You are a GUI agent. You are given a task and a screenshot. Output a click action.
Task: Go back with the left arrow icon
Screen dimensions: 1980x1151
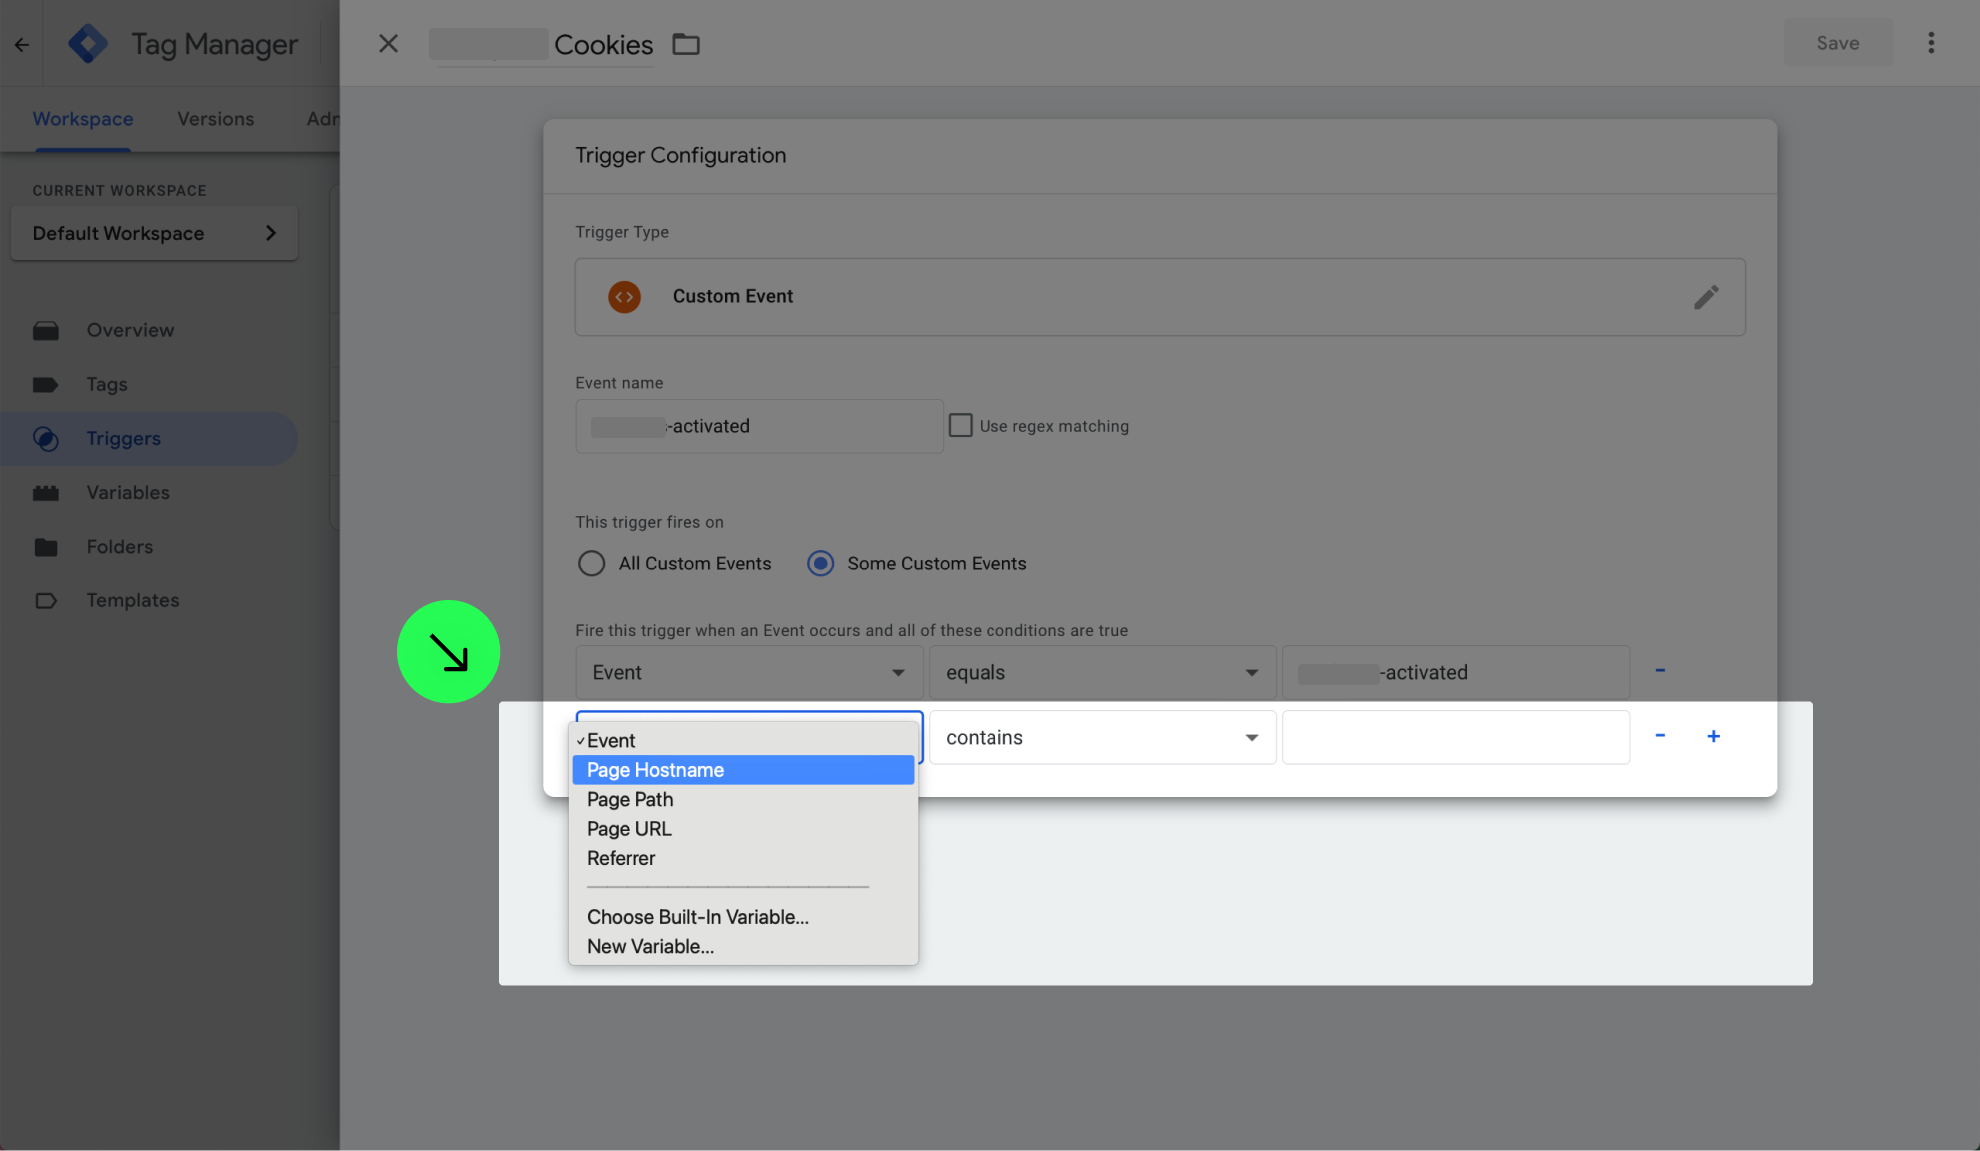tap(22, 44)
